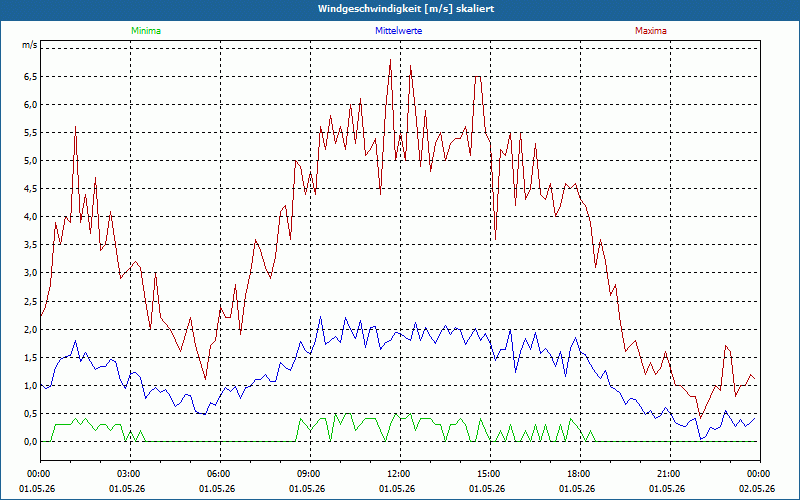Image resolution: width=800 pixels, height=500 pixels.
Task: Click the 02.05.26 date label
Action: 757,489
